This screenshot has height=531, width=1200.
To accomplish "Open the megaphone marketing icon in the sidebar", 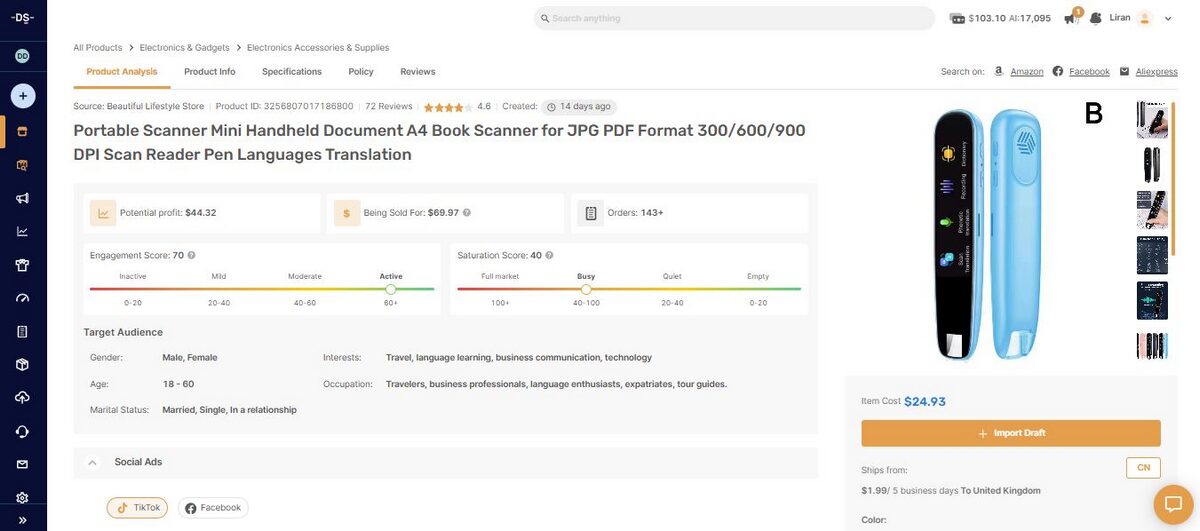I will click(22, 198).
